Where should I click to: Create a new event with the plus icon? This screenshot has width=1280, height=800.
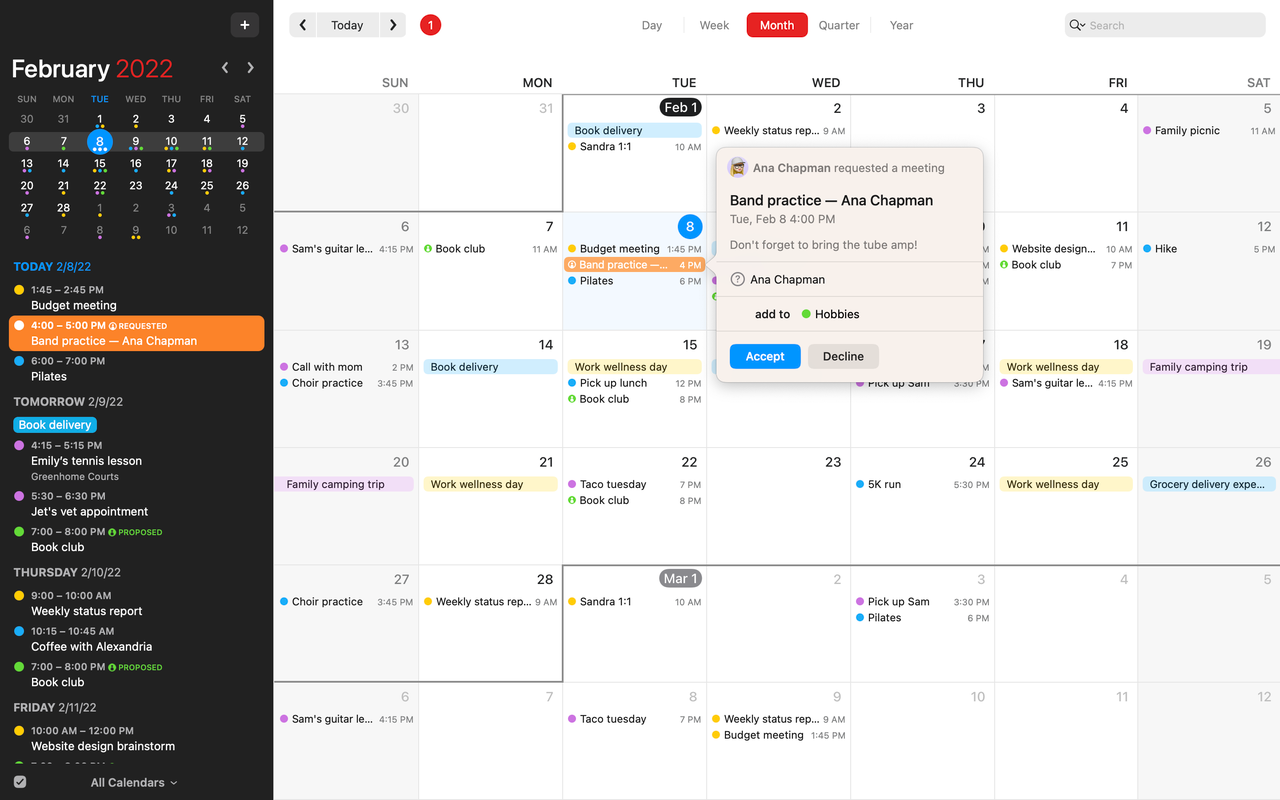(244, 24)
